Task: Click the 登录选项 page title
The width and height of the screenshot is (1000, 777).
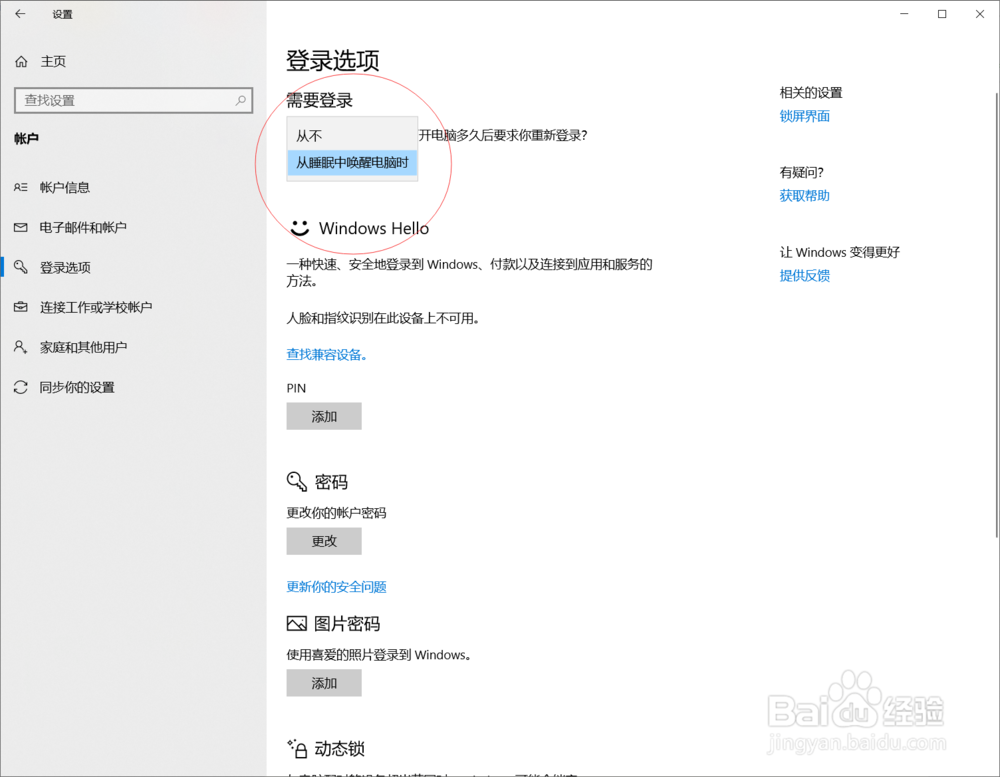Action: coord(332,61)
